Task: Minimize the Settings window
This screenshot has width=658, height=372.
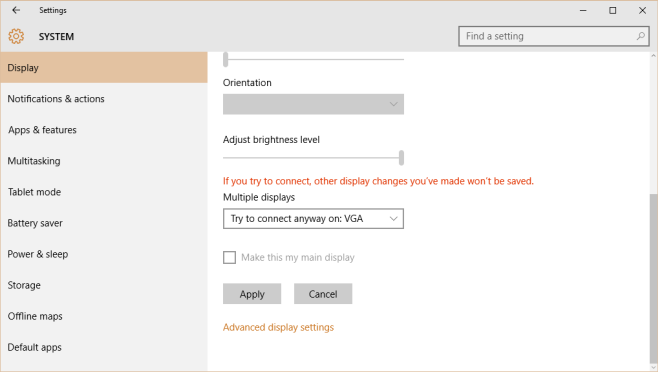Action: pos(583,10)
